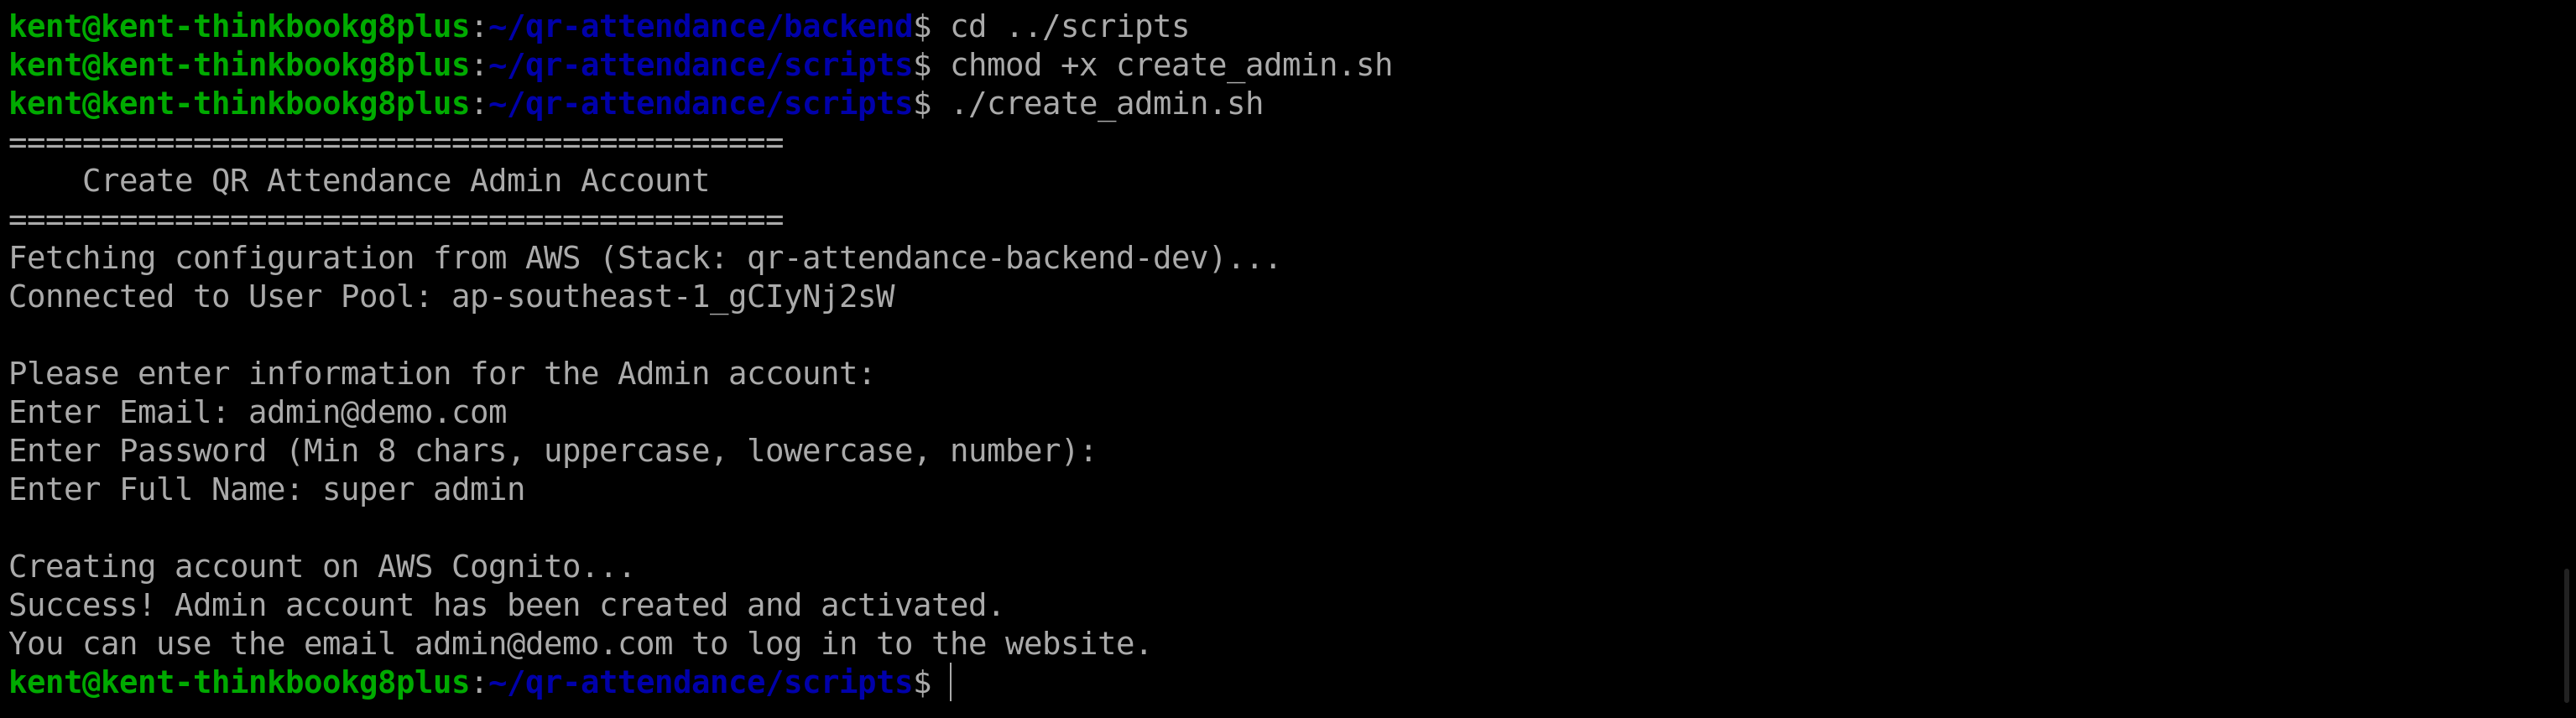This screenshot has height=718, width=2576.
Task: Click the 'chmod +x create_admin.sh' command
Action: (x=1171, y=66)
